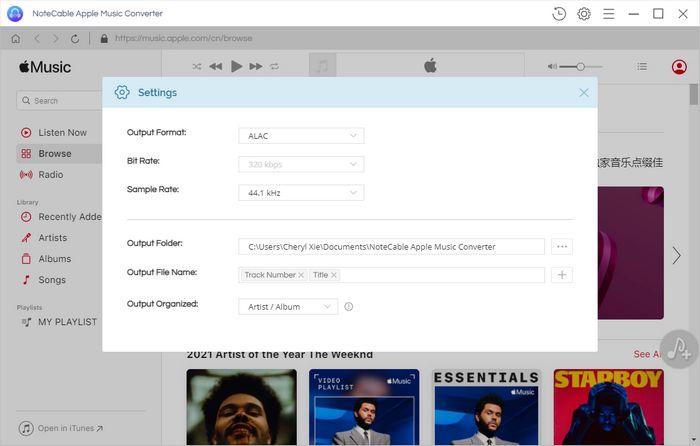Mute the volume speaker icon
This screenshot has width=700, height=446.
pos(552,67)
